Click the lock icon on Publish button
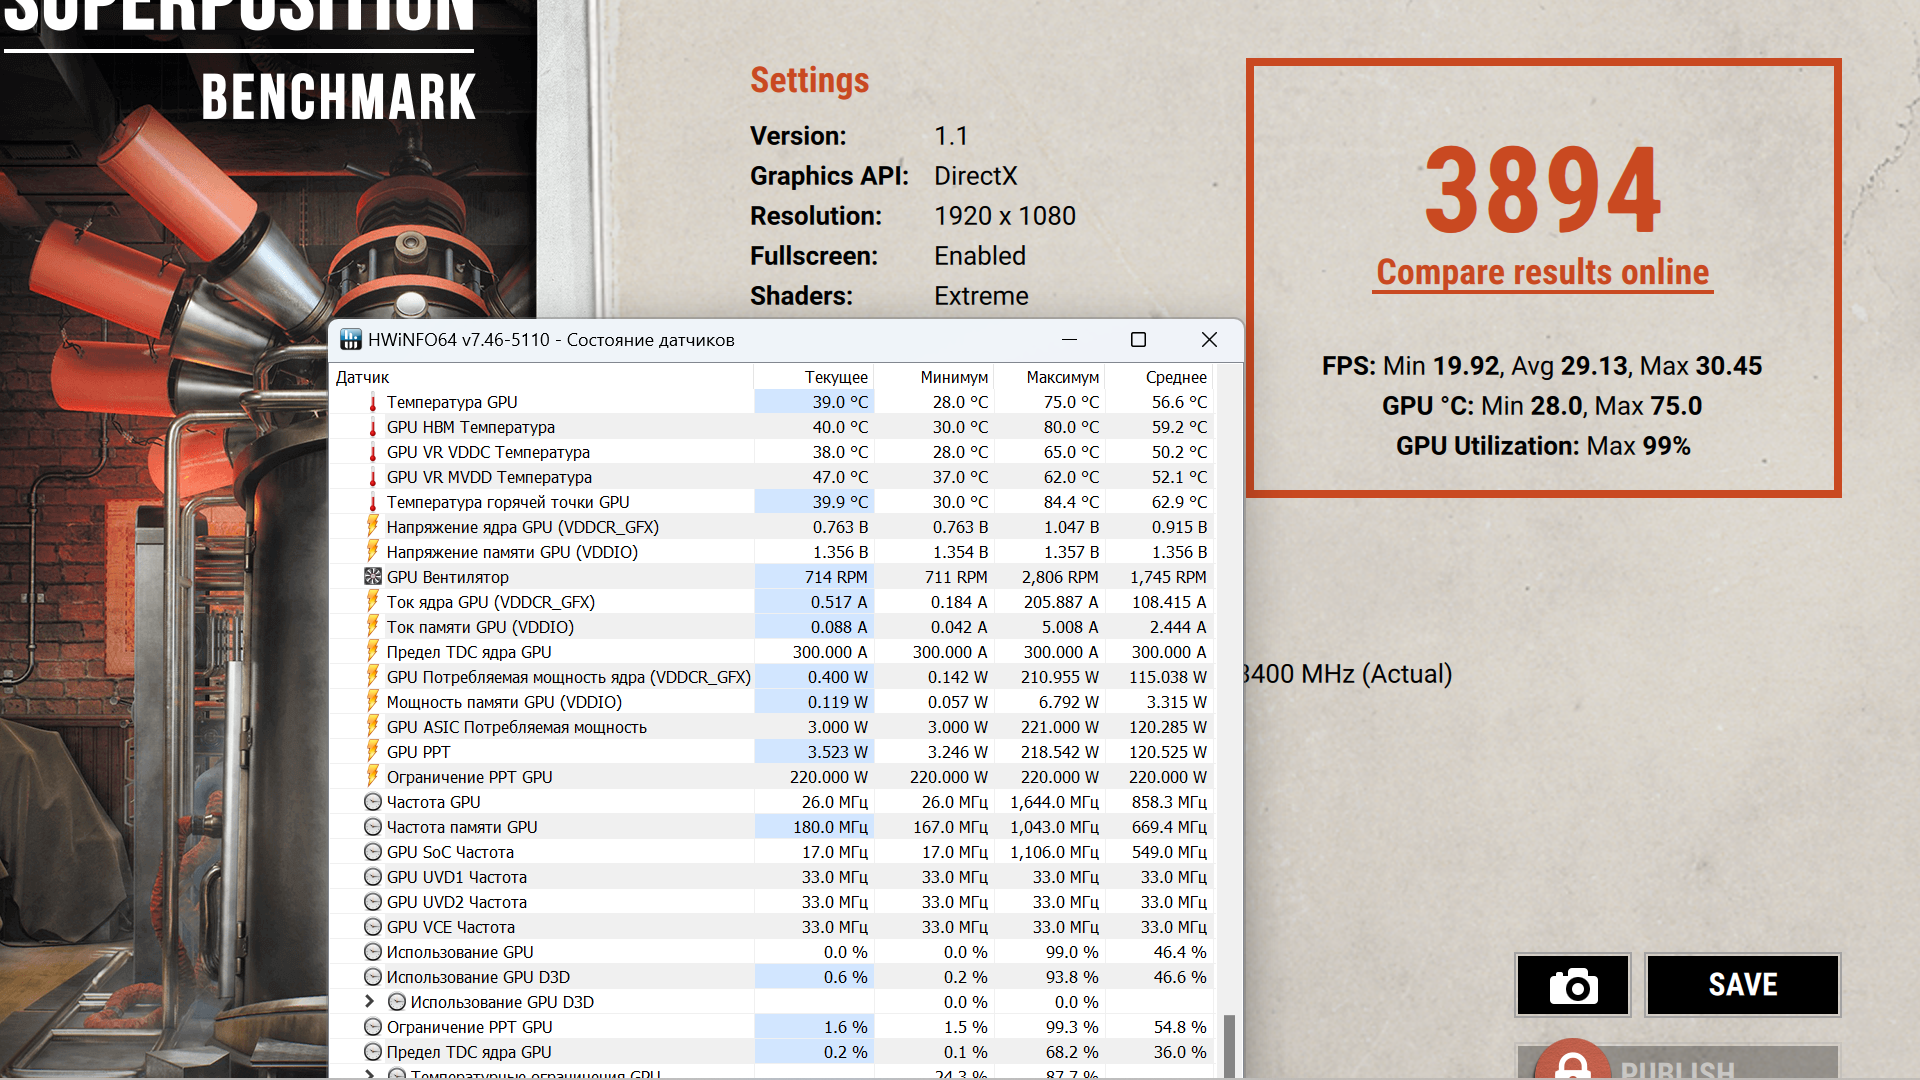This screenshot has width=1920, height=1080. pyautogui.click(x=1572, y=1066)
